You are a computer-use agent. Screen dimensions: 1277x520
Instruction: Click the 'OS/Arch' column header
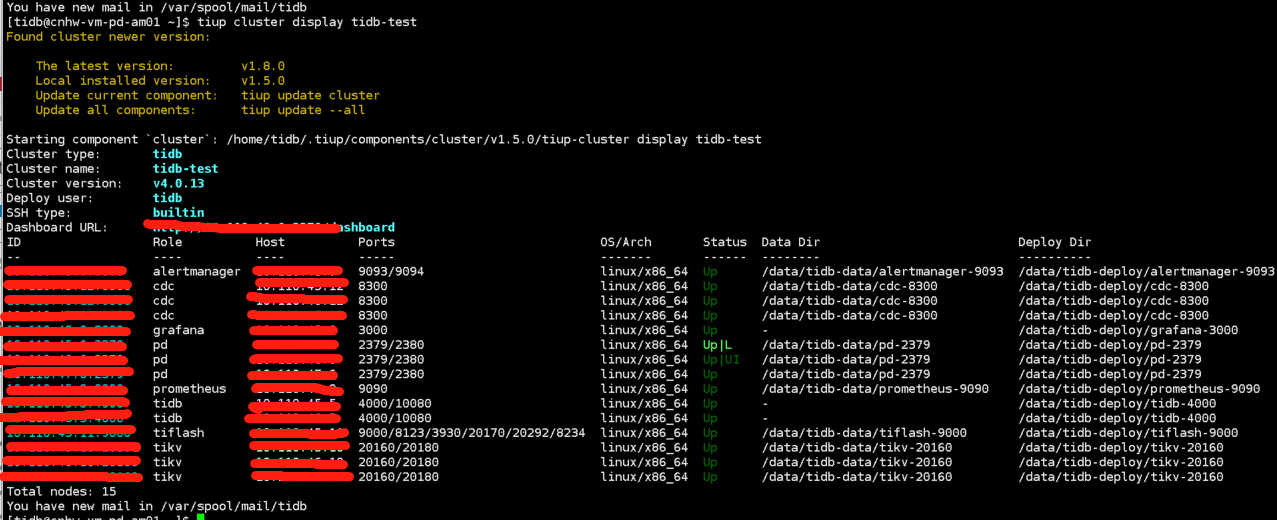[x=625, y=242]
